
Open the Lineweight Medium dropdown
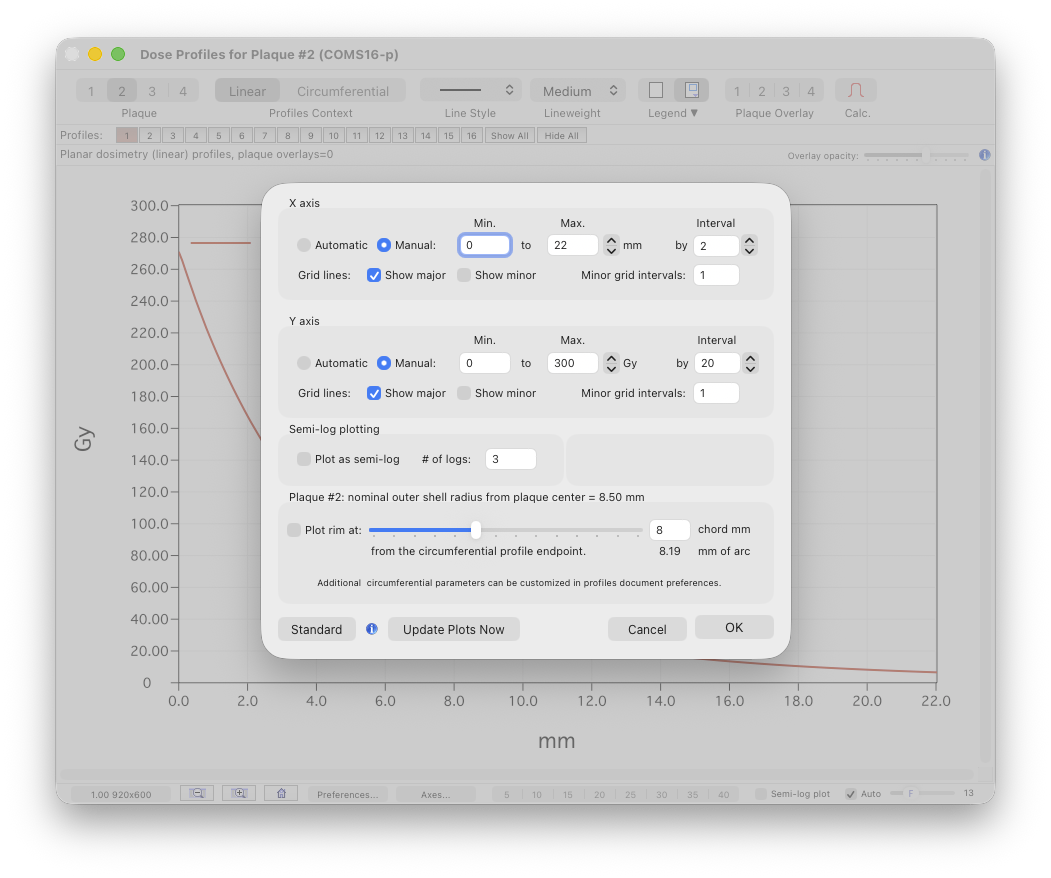(578, 91)
